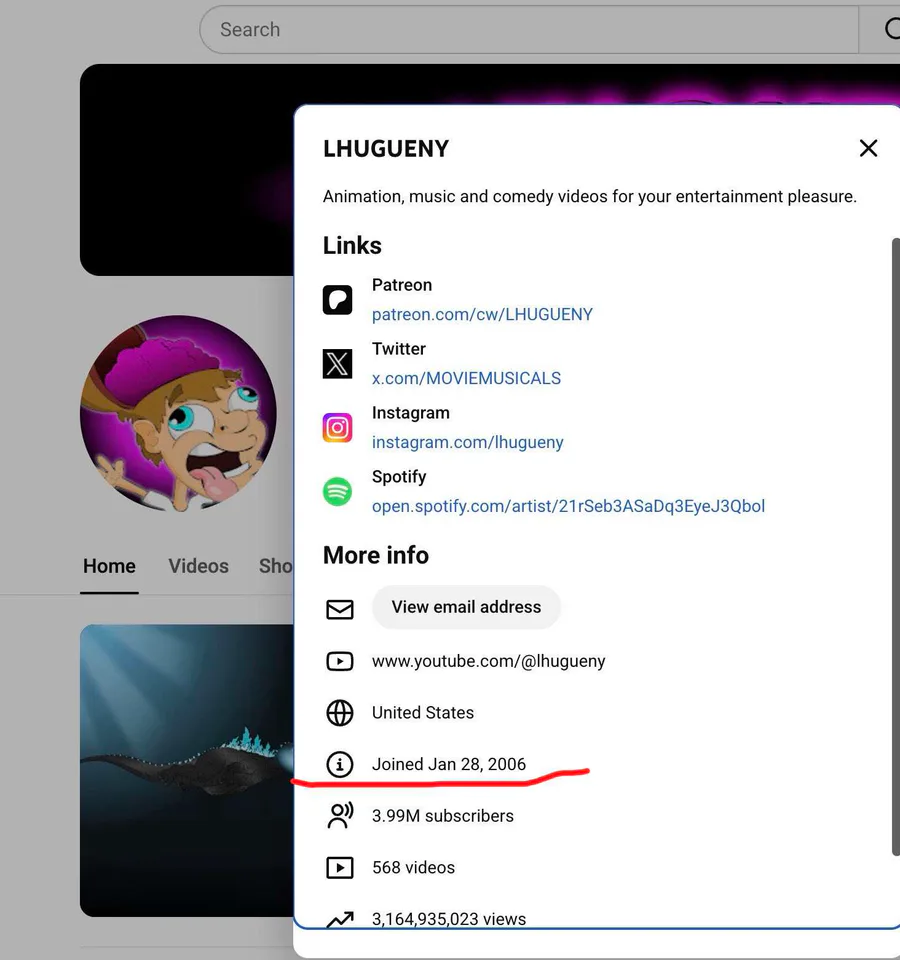Switch to the Shorts tab
Image resolution: width=900 pixels, height=960 pixels.
coord(276,566)
